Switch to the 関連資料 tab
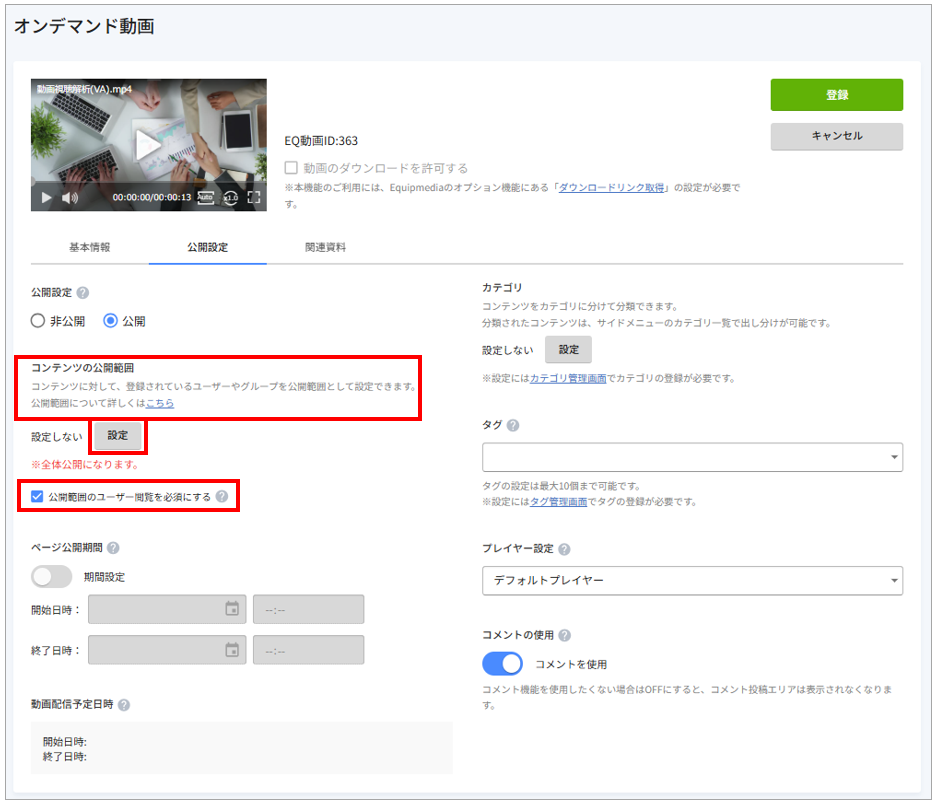 [325, 248]
